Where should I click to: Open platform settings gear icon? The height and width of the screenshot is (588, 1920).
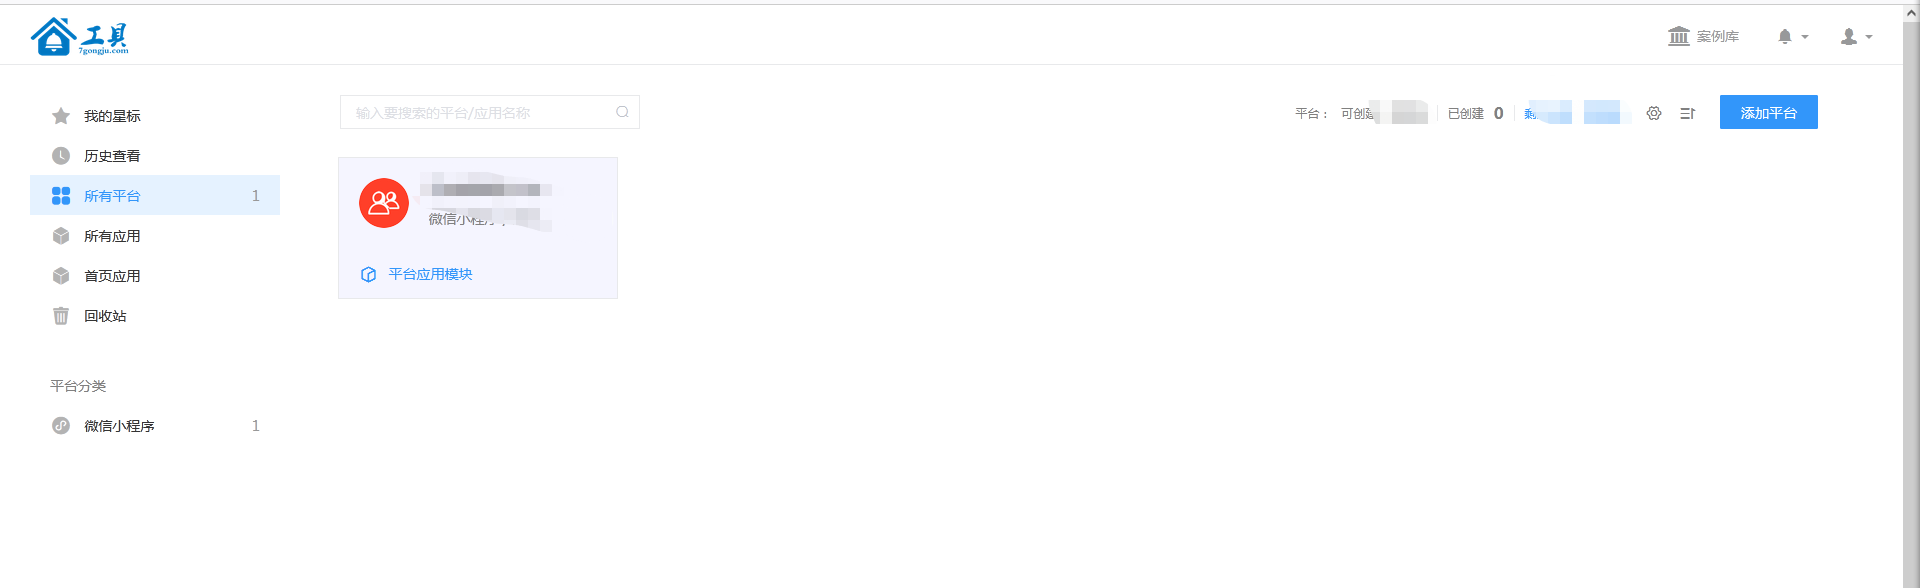click(x=1654, y=113)
